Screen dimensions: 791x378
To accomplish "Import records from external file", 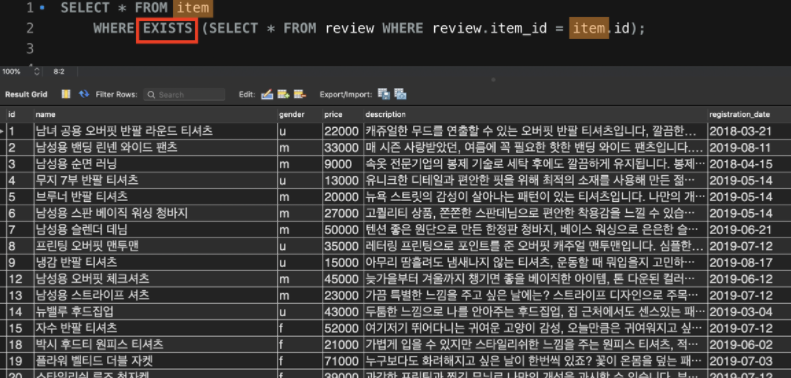I will click(x=401, y=94).
